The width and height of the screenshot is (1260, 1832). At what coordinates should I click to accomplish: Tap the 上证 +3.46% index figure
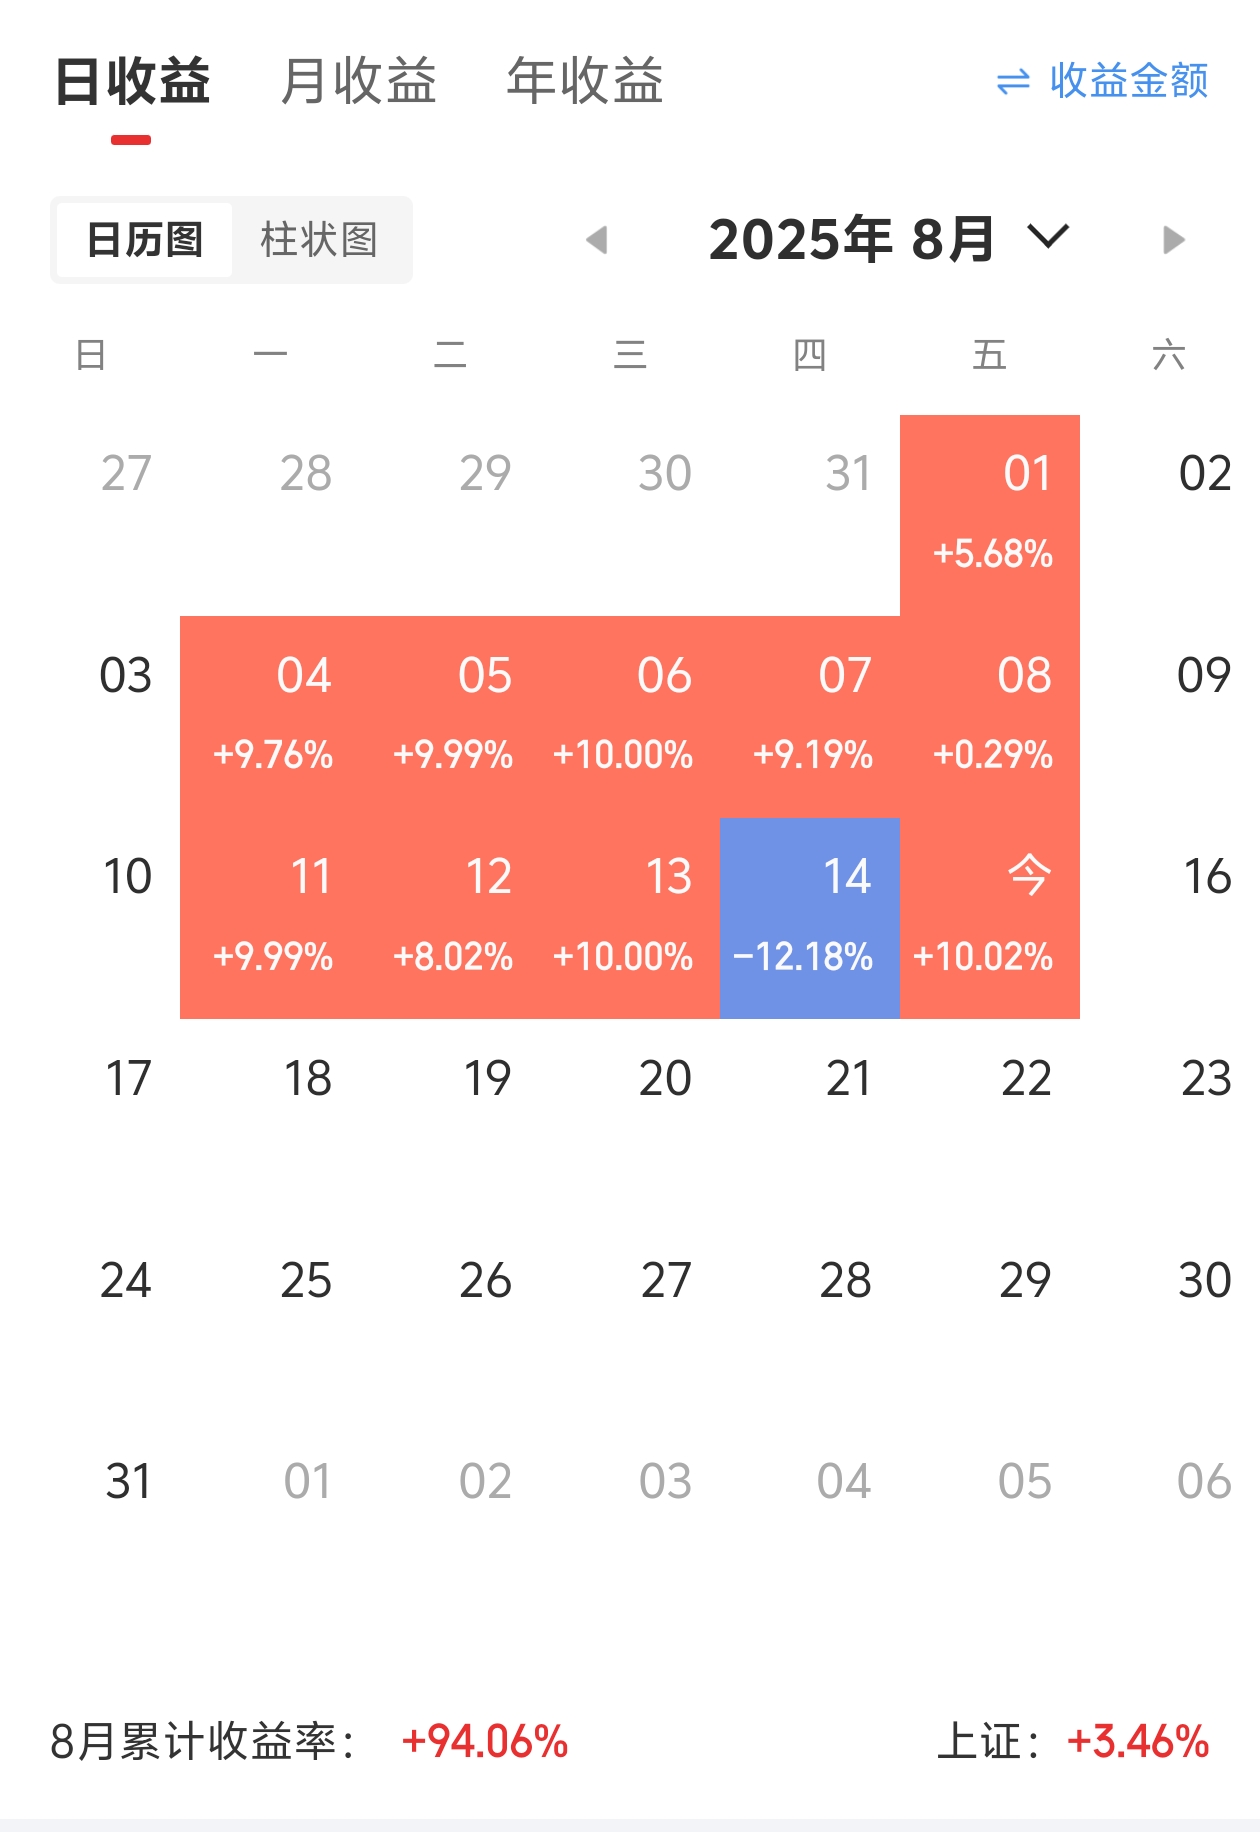(x=1138, y=1741)
